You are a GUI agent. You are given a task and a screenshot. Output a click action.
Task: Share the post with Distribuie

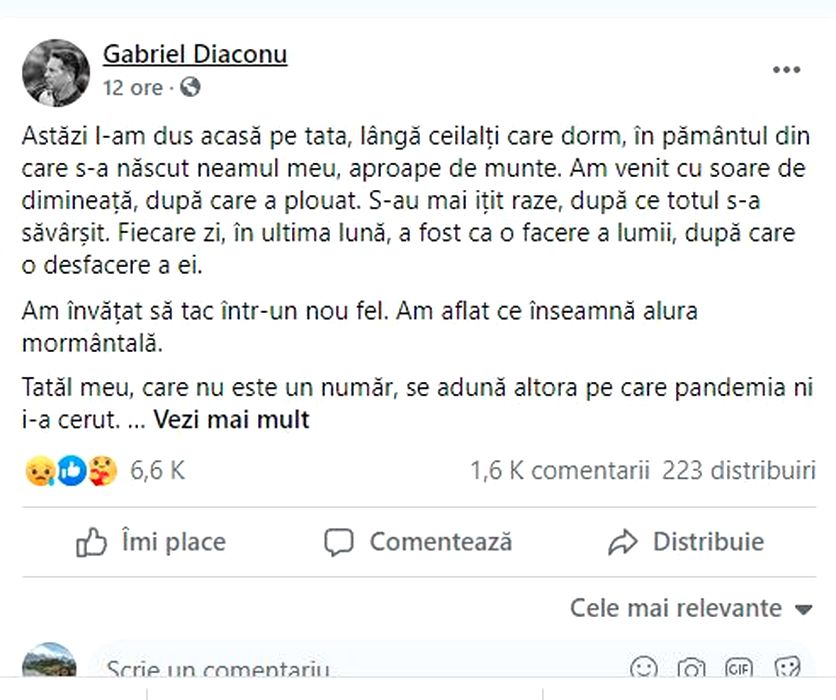(x=686, y=542)
